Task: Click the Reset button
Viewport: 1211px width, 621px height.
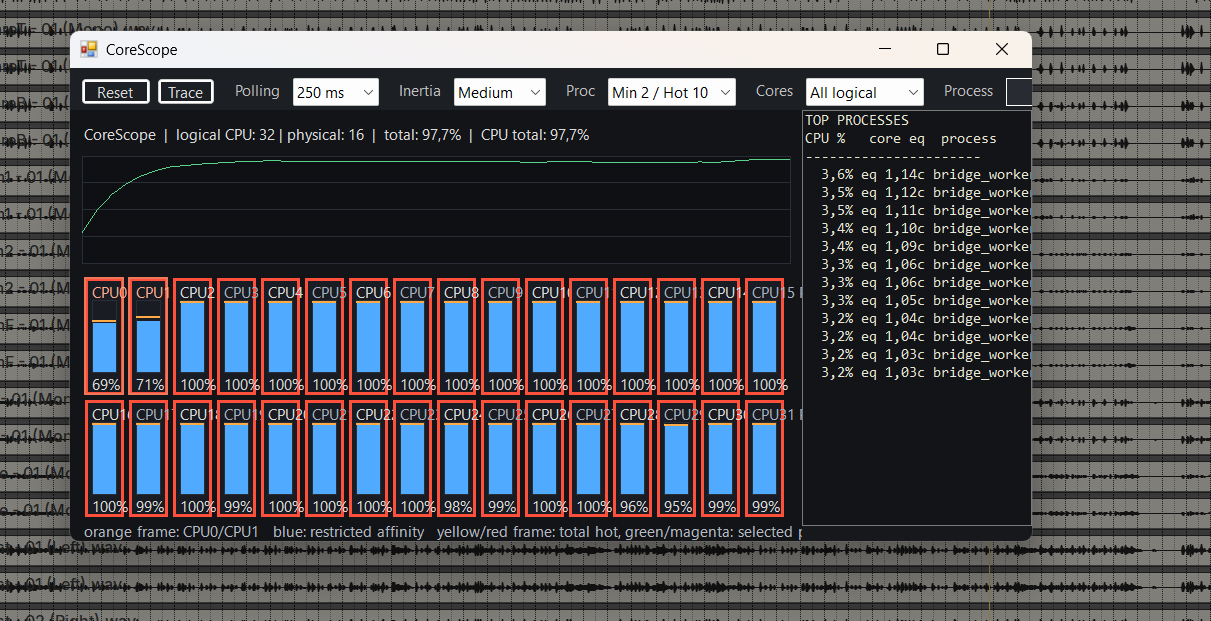Action: click(115, 92)
